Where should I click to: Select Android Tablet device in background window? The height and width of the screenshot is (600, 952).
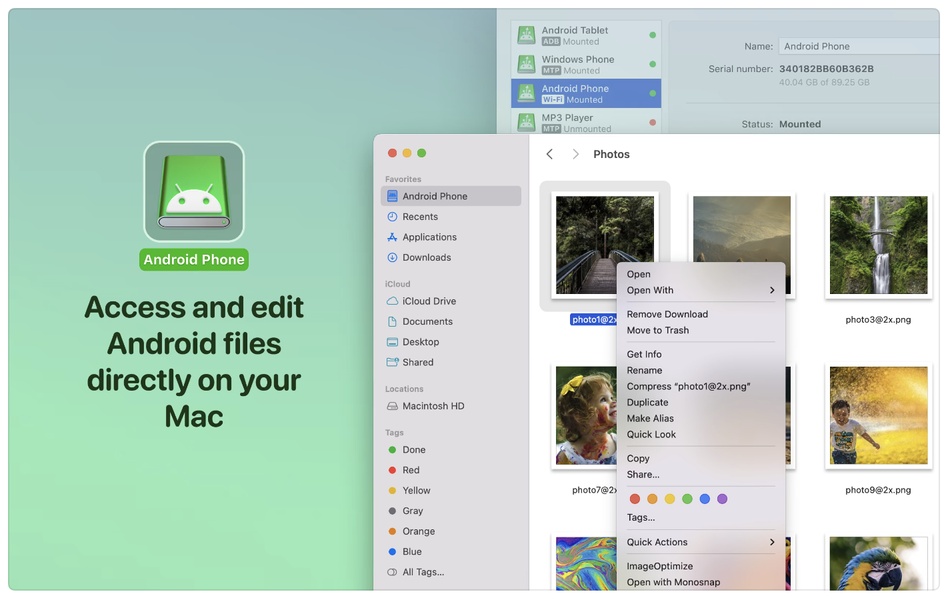[x=586, y=35]
